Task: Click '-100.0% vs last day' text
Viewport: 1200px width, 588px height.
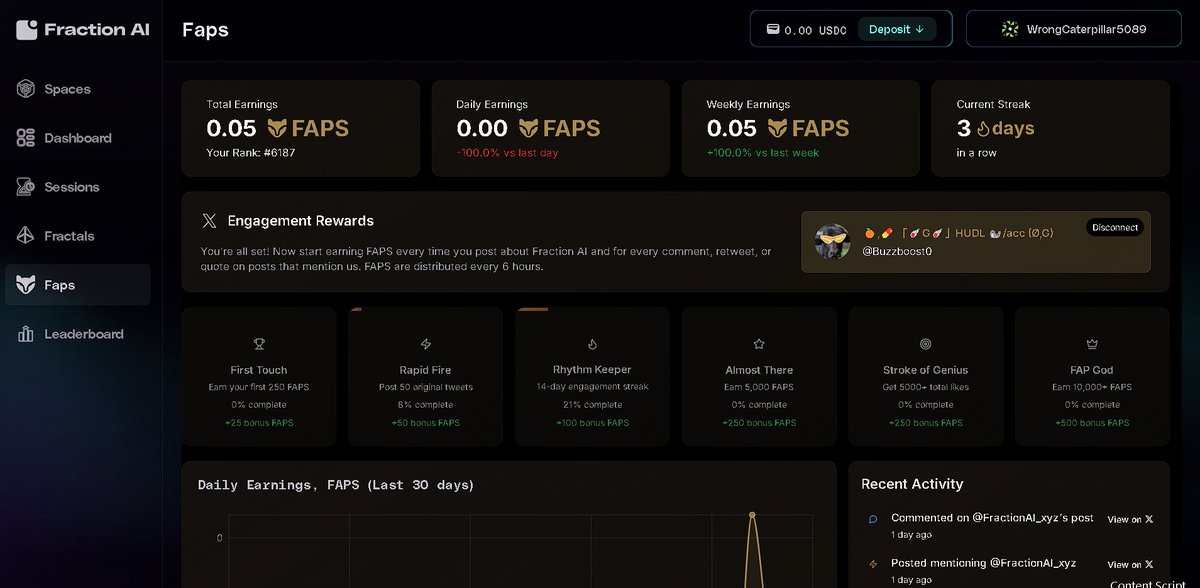Action: click(x=507, y=153)
